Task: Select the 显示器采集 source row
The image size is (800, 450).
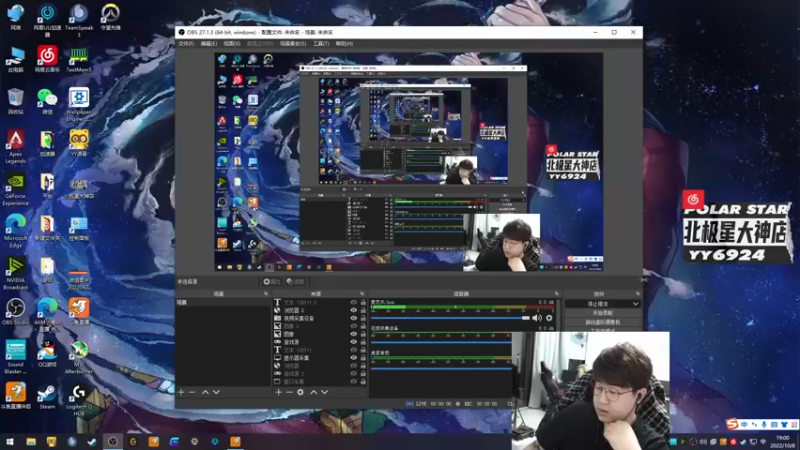Action: tap(320, 358)
